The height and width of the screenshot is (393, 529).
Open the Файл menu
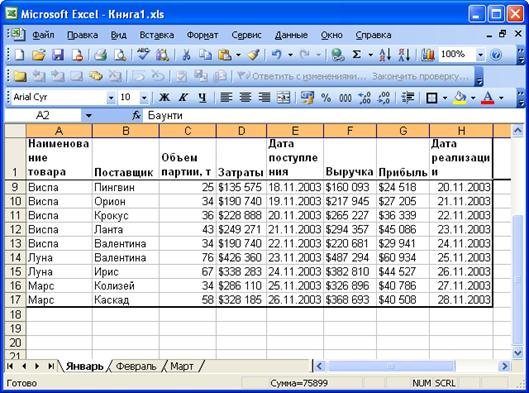tap(43, 35)
